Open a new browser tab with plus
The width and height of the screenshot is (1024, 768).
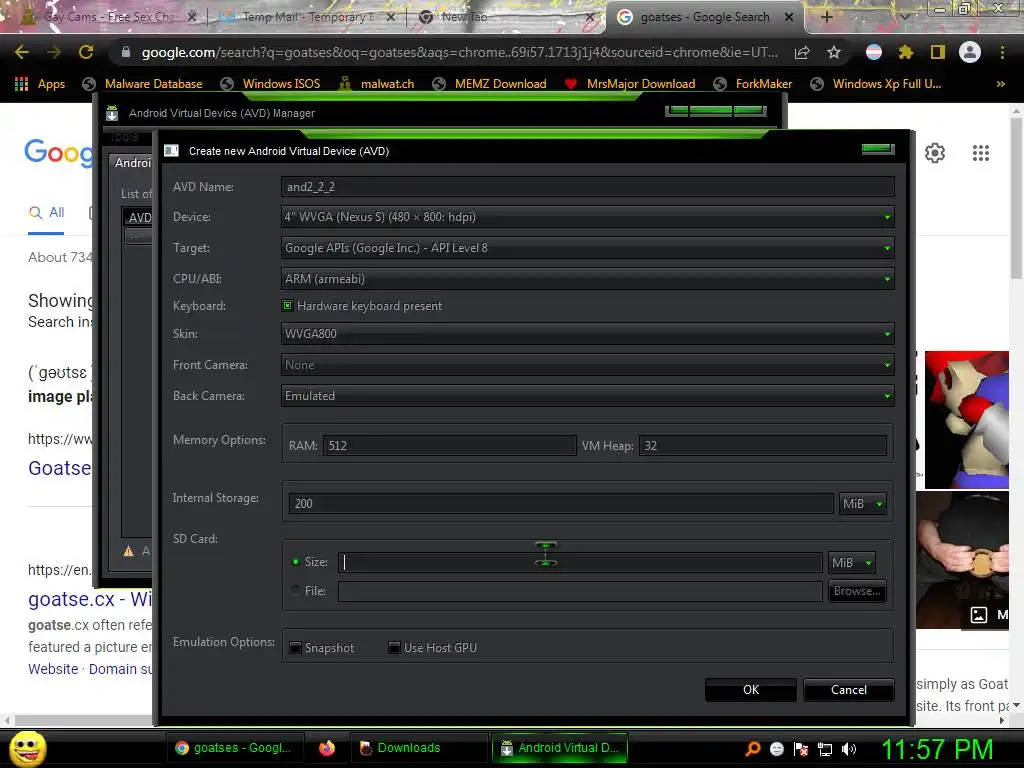(x=826, y=17)
